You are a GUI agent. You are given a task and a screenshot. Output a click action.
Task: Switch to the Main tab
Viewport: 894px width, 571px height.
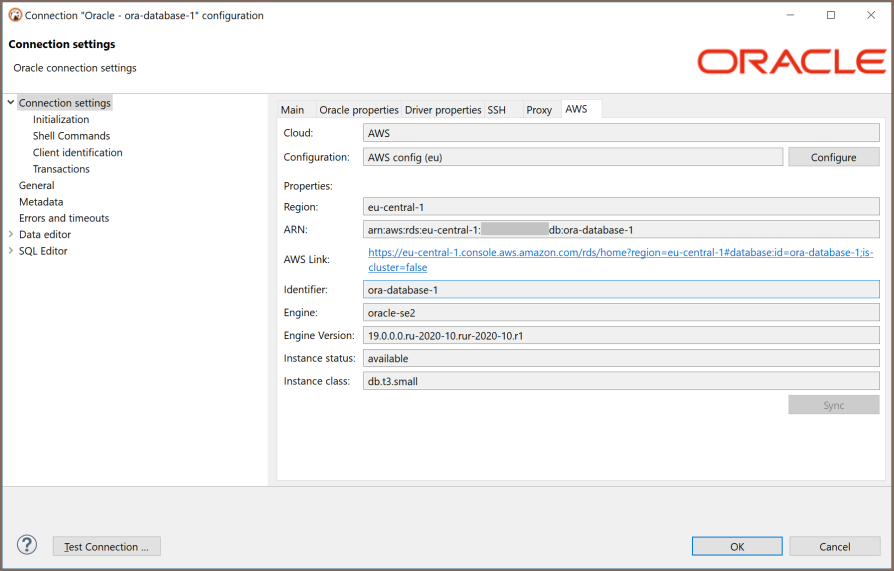coord(292,110)
